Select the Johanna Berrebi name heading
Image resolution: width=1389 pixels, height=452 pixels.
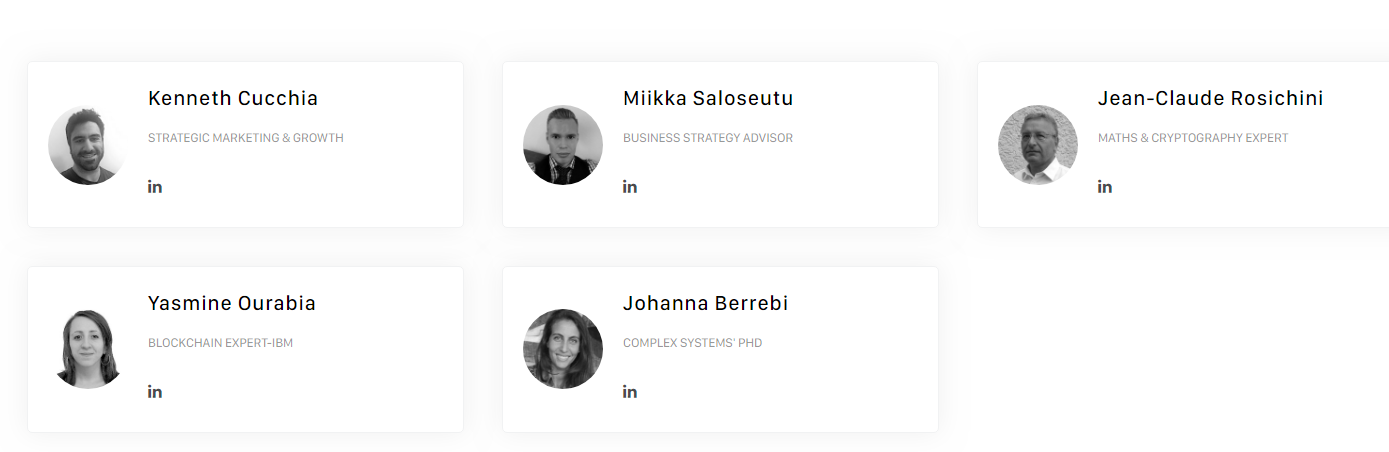coord(705,303)
